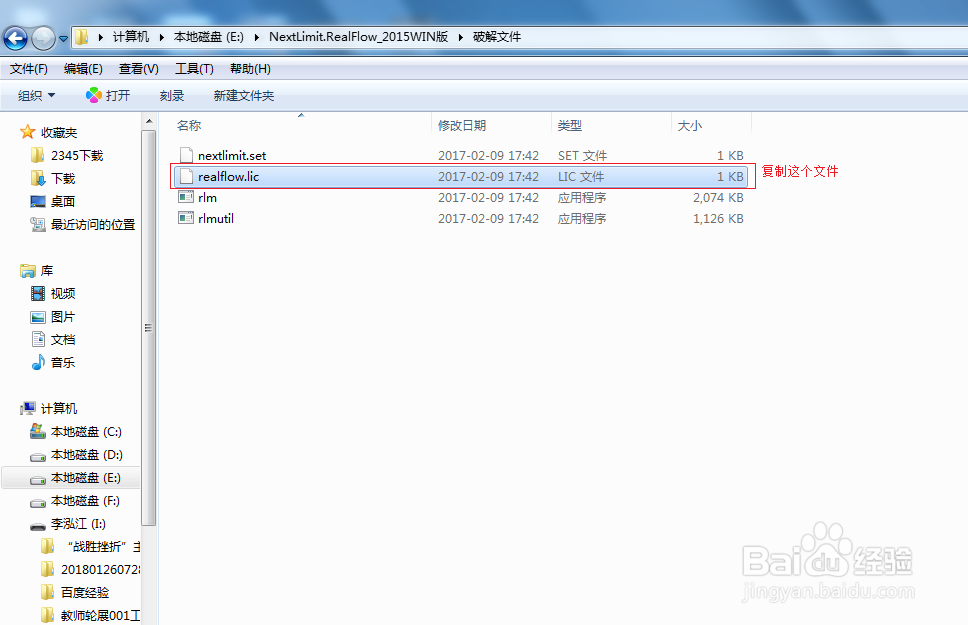This screenshot has width=968, height=625.
Task: Sort by the 修改日期 column header
Action: tap(462, 125)
